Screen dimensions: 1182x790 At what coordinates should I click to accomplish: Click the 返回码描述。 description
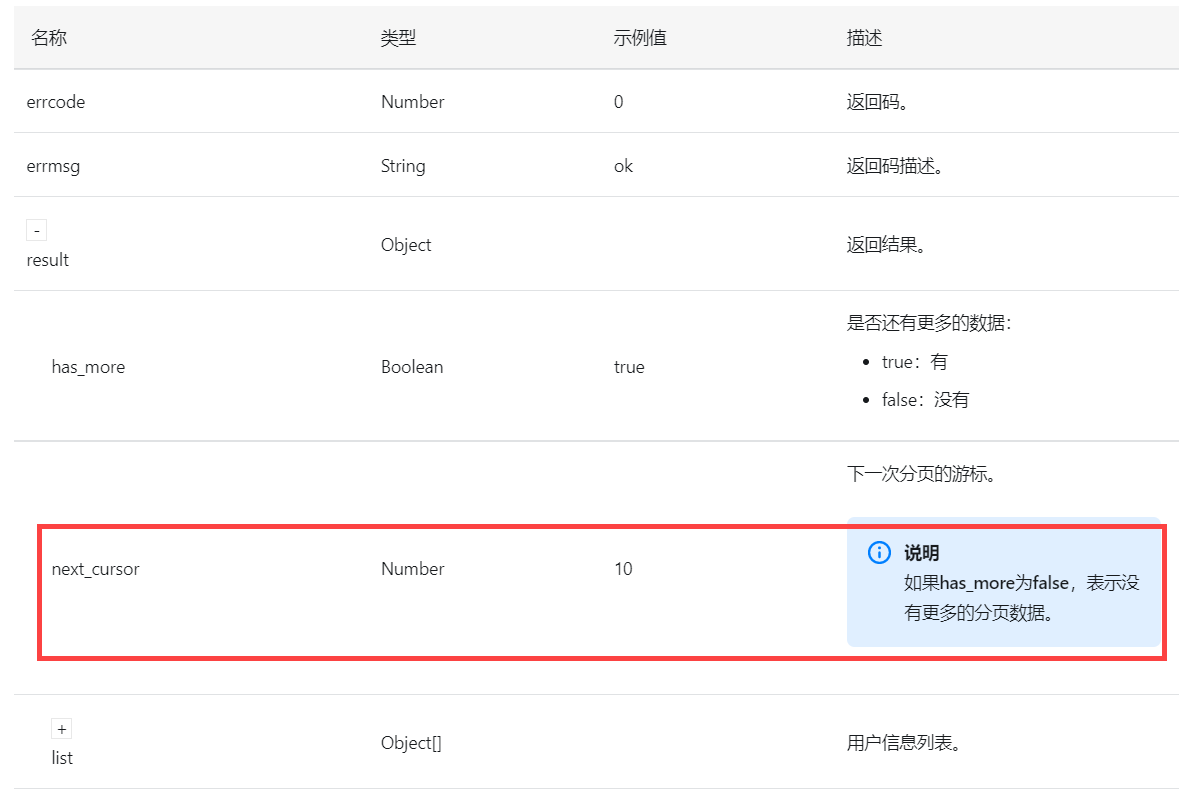[897, 166]
